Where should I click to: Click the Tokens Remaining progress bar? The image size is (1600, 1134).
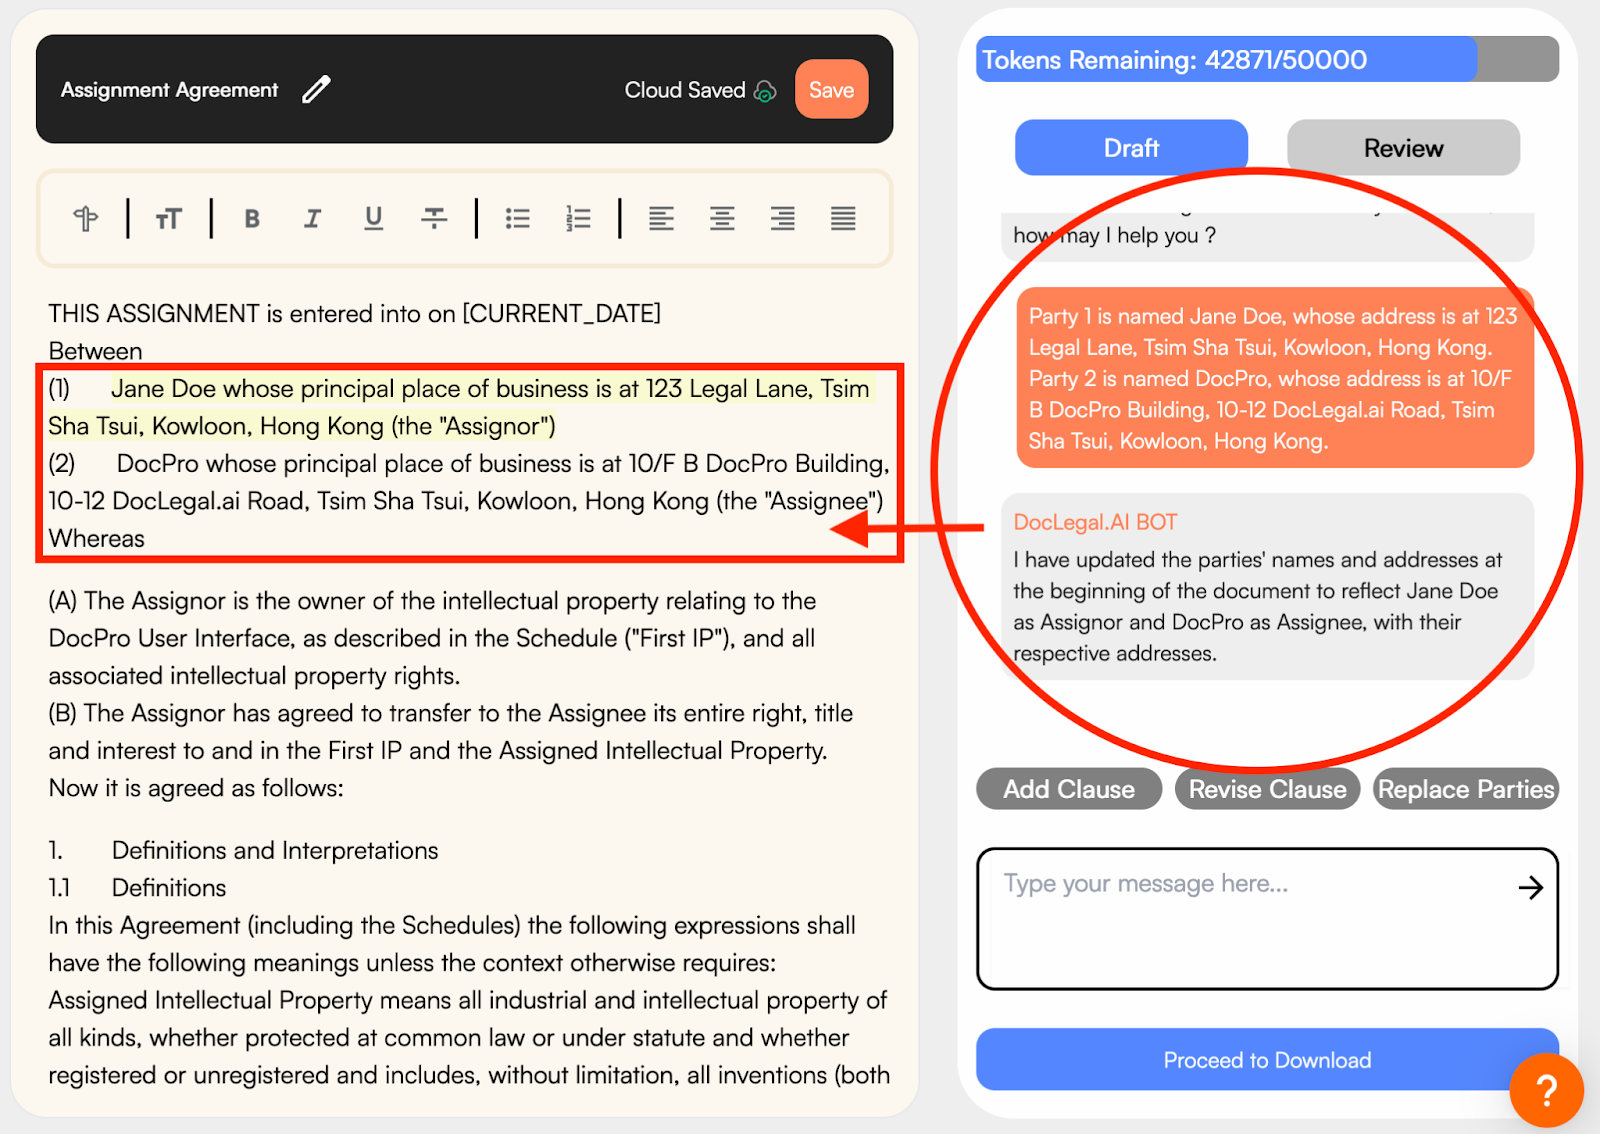point(1267,60)
